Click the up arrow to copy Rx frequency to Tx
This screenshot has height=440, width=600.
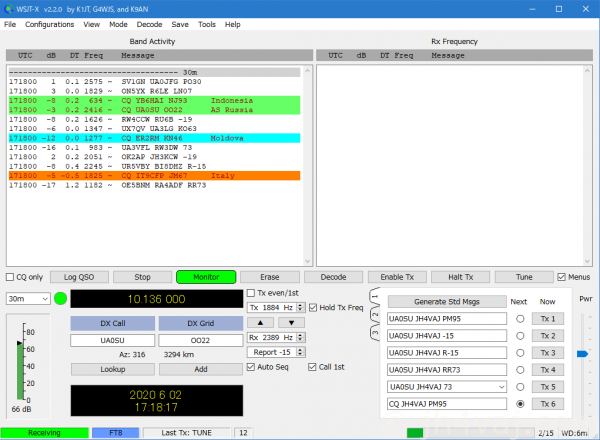262,323
